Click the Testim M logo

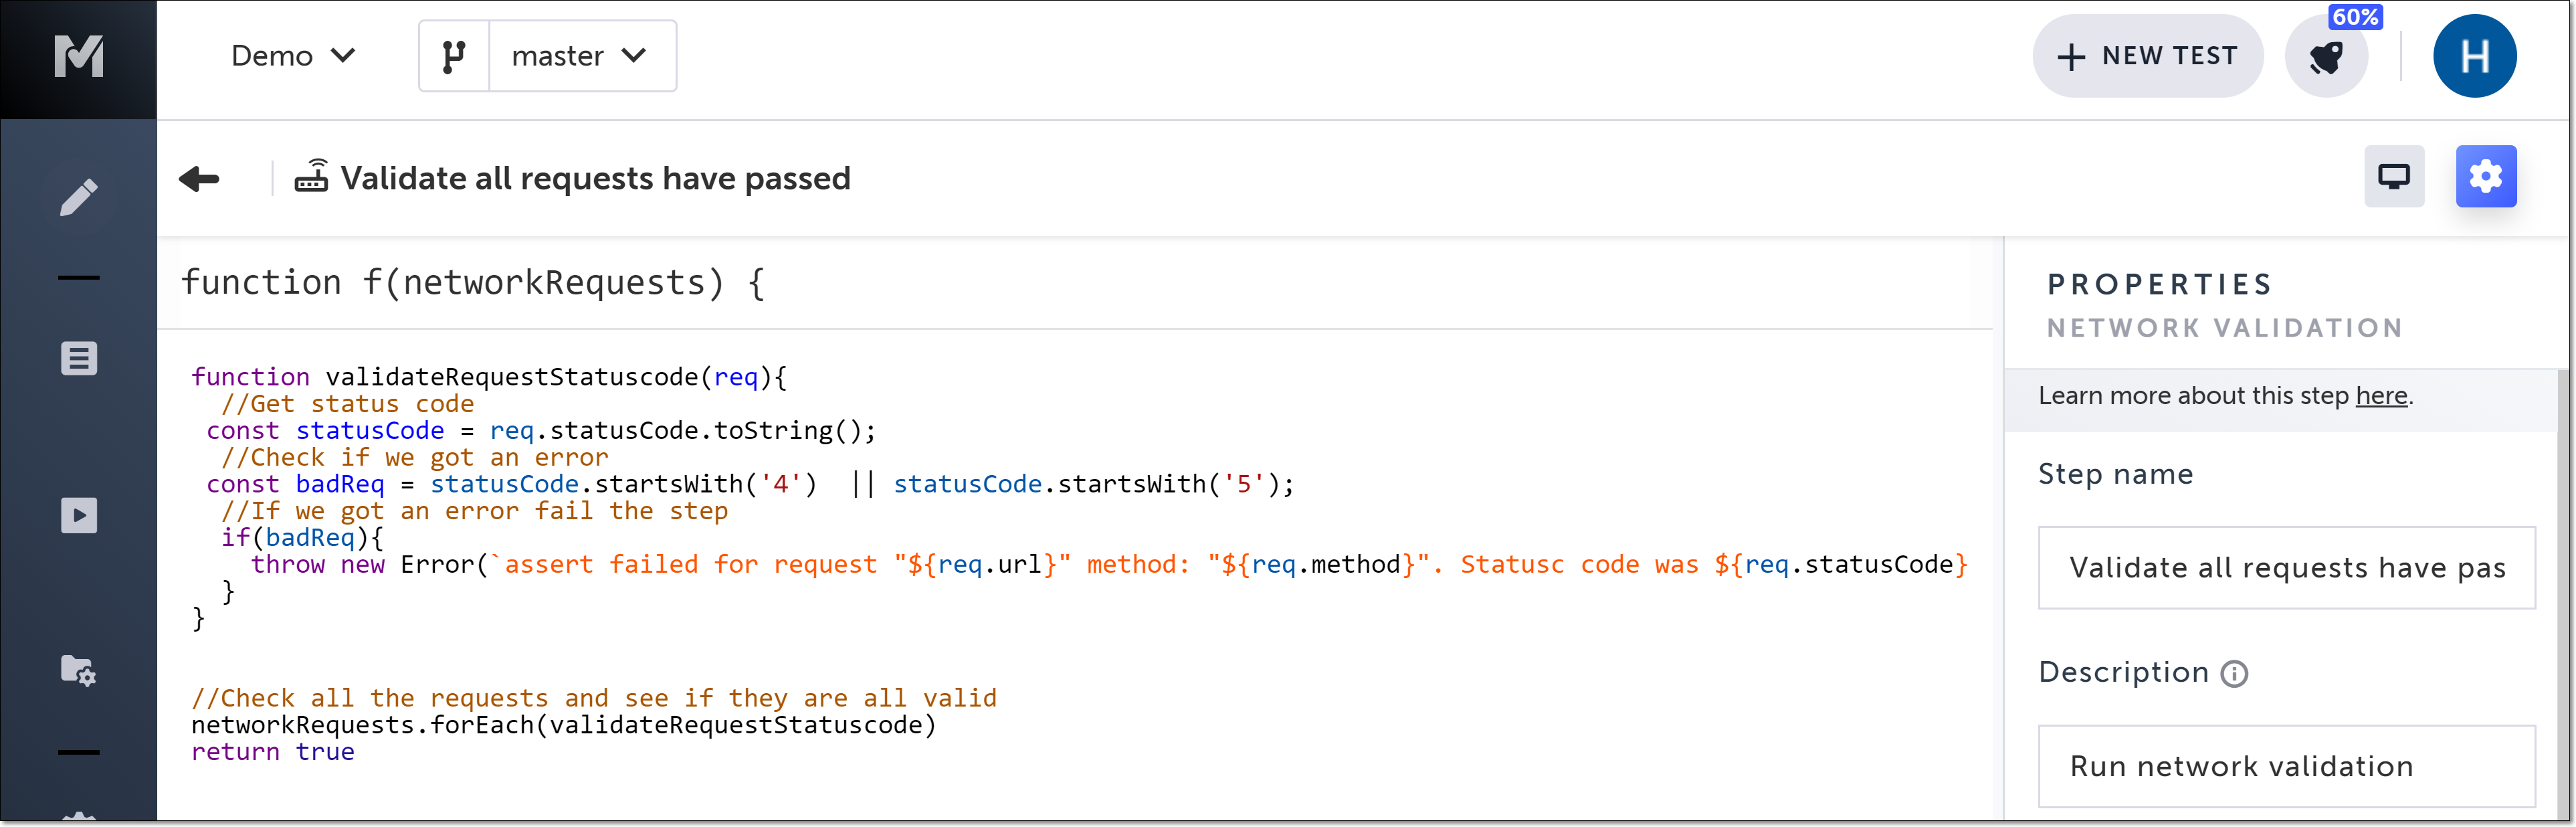click(78, 57)
